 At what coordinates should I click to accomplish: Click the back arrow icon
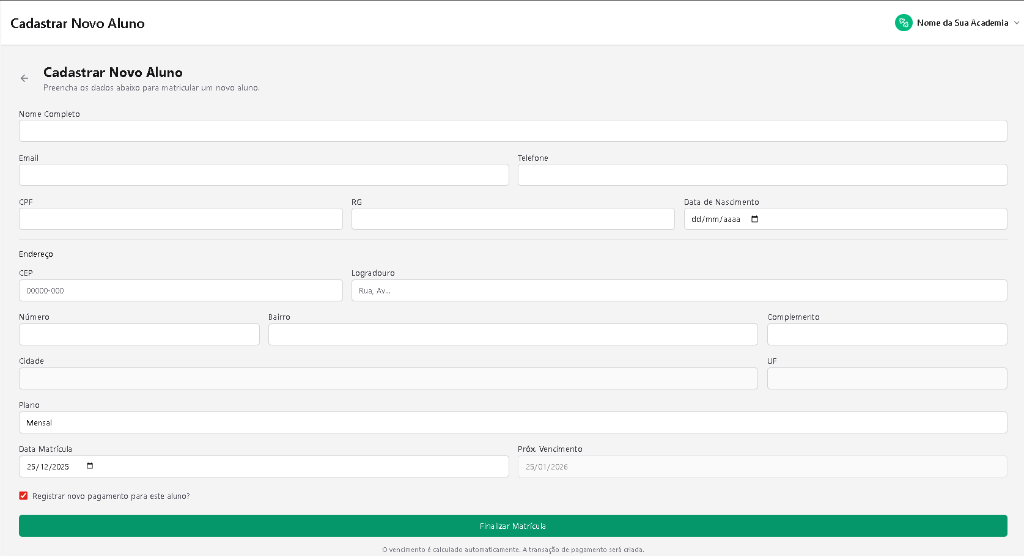point(24,78)
